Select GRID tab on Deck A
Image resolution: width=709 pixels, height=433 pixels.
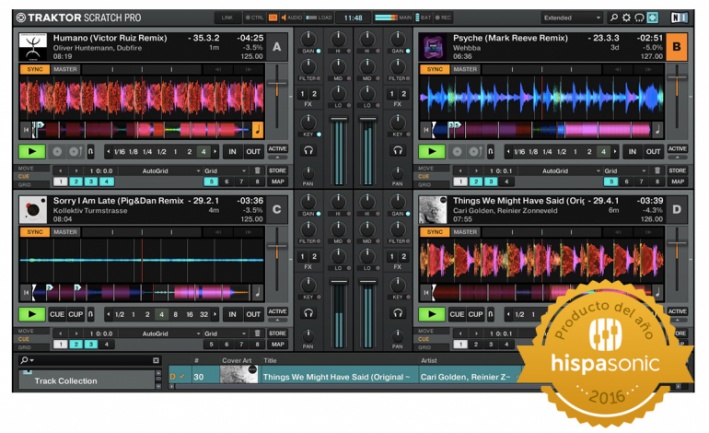point(24,184)
